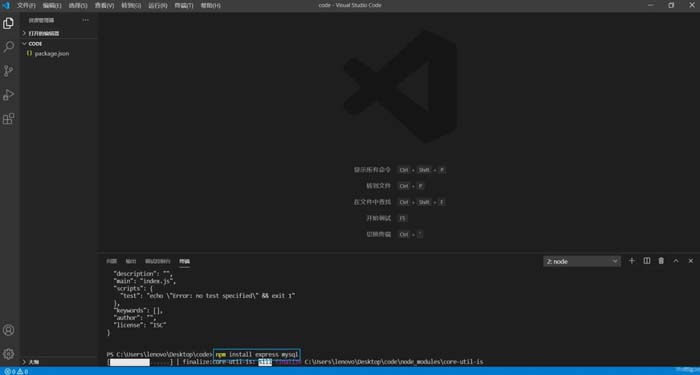Open the 选择(S) Selection menu
This screenshot has width=700, height=375.
click(78, 5)
